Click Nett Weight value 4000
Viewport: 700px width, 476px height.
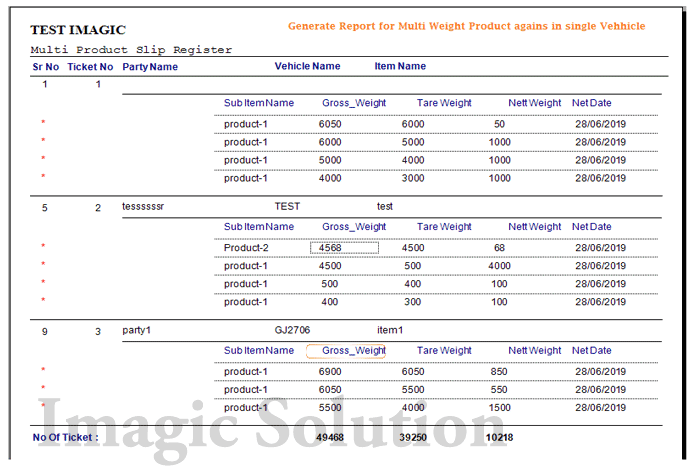tap(499, 266)
